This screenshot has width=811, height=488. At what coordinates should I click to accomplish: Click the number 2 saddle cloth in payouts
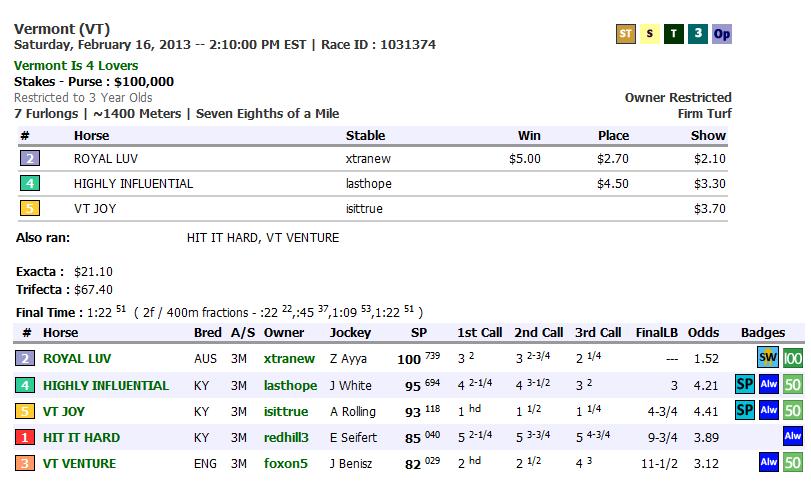[31, 158]
